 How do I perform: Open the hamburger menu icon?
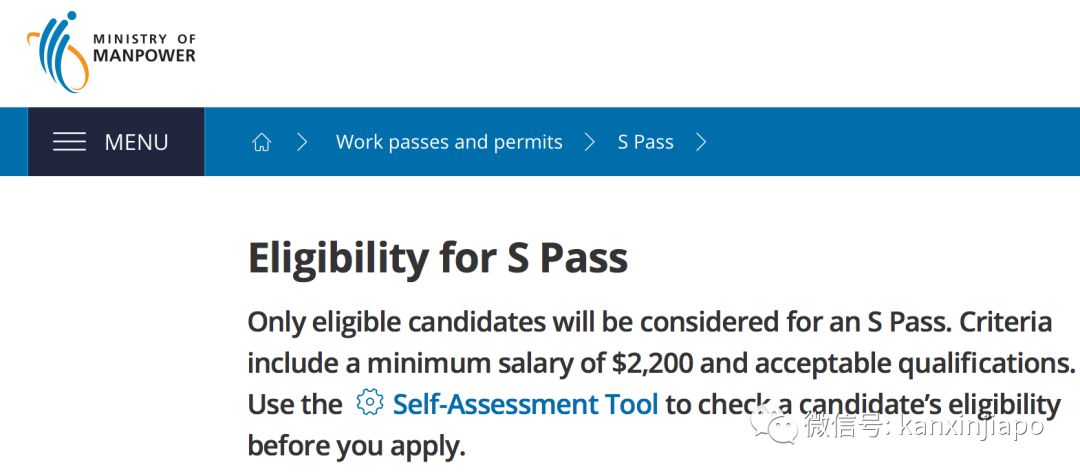69,142
